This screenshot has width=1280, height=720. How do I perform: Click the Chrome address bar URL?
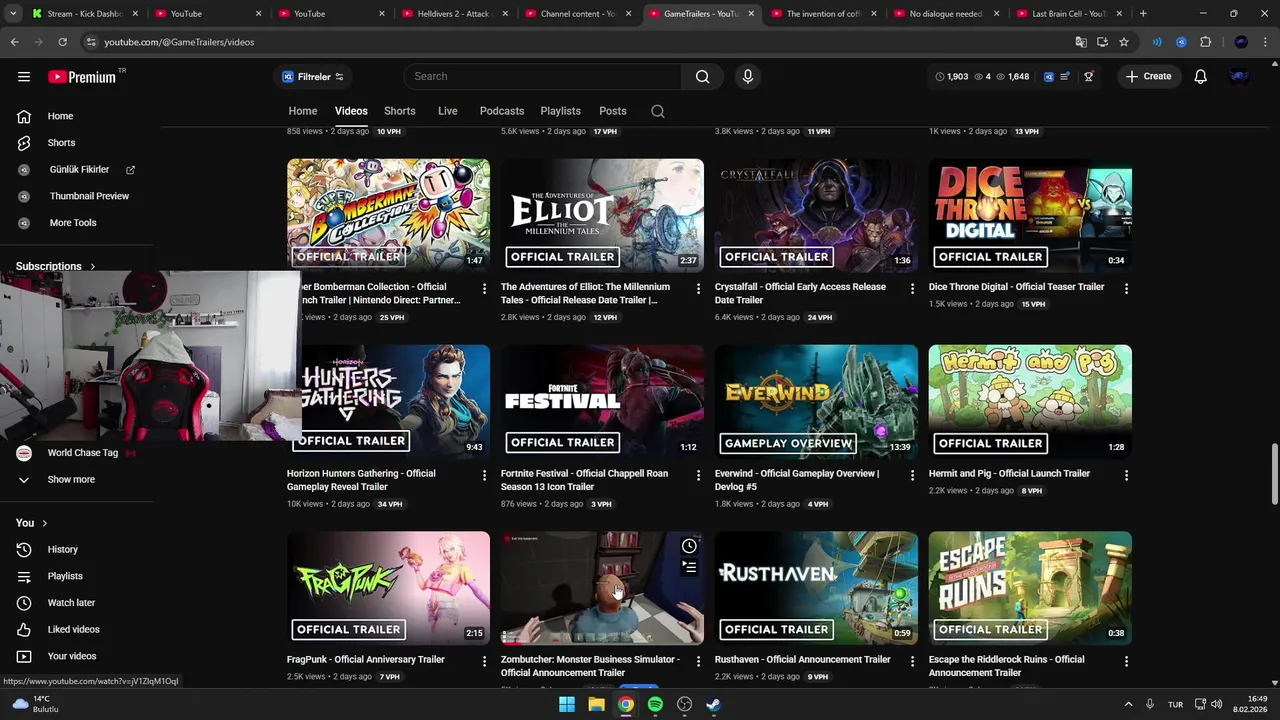coord(179,42)
